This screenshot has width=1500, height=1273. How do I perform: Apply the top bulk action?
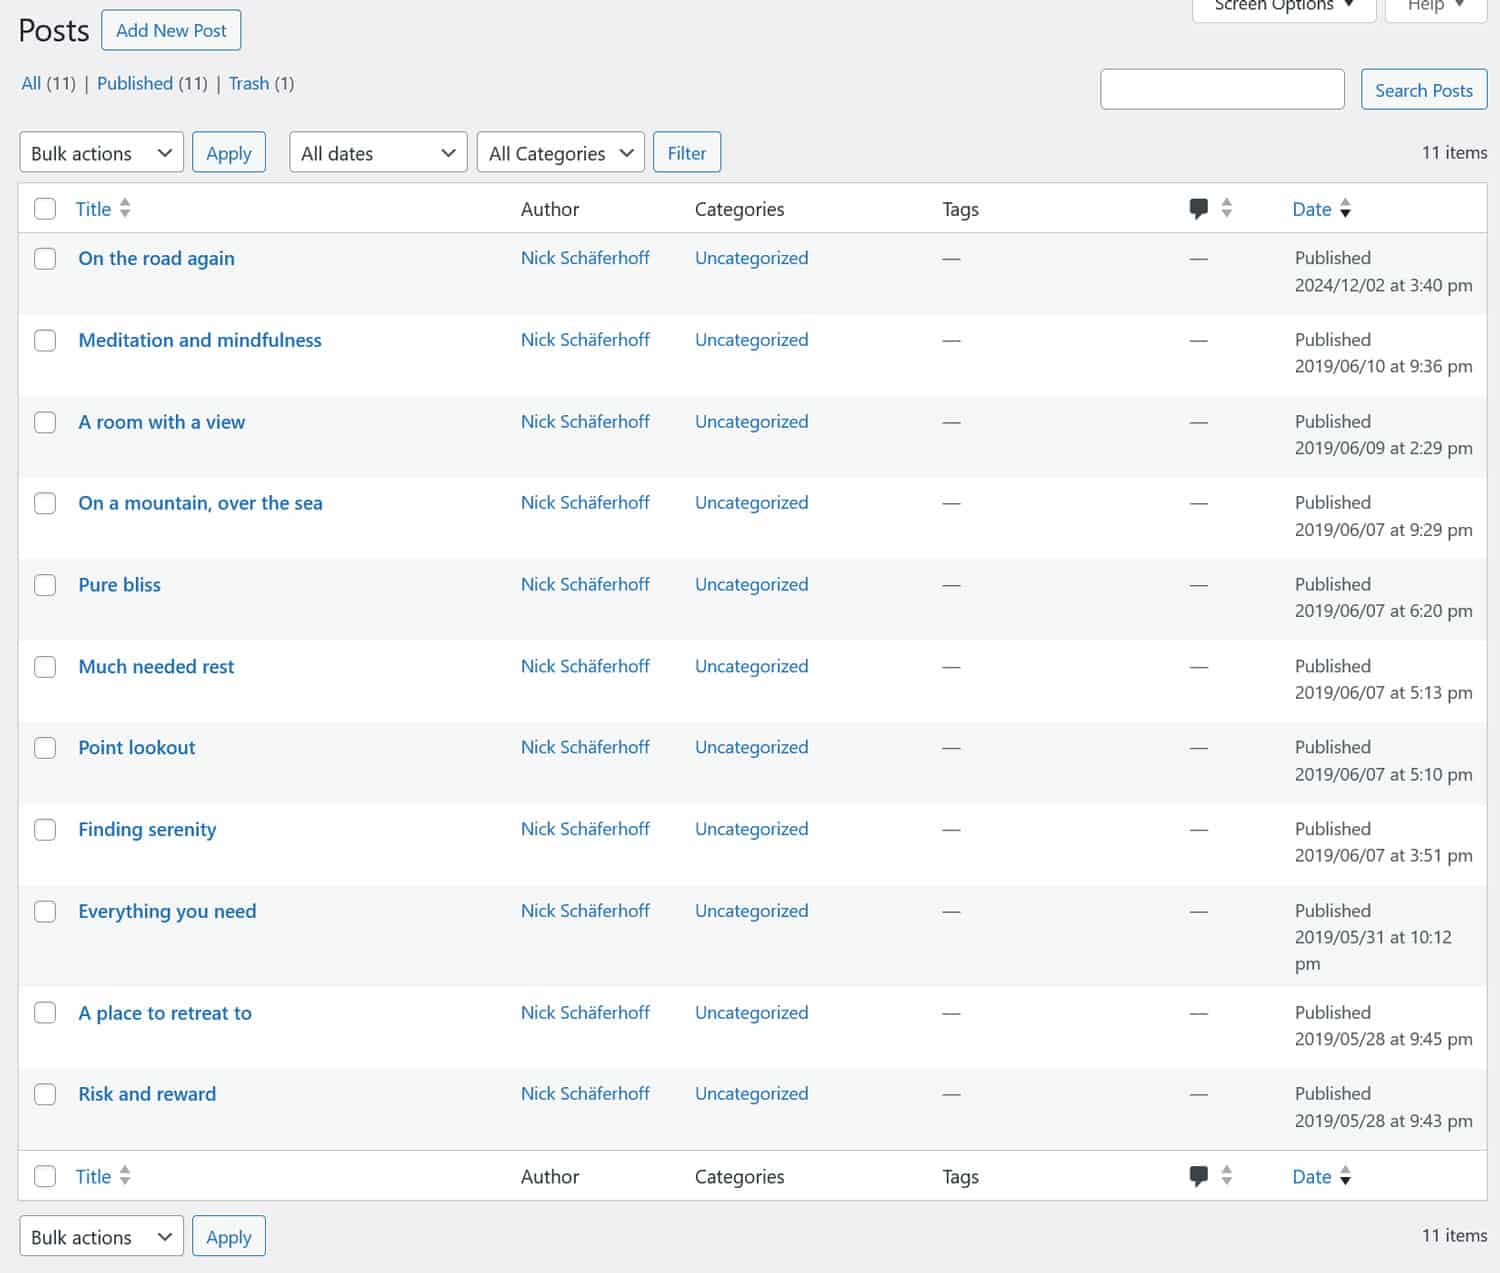coord(229,152)
